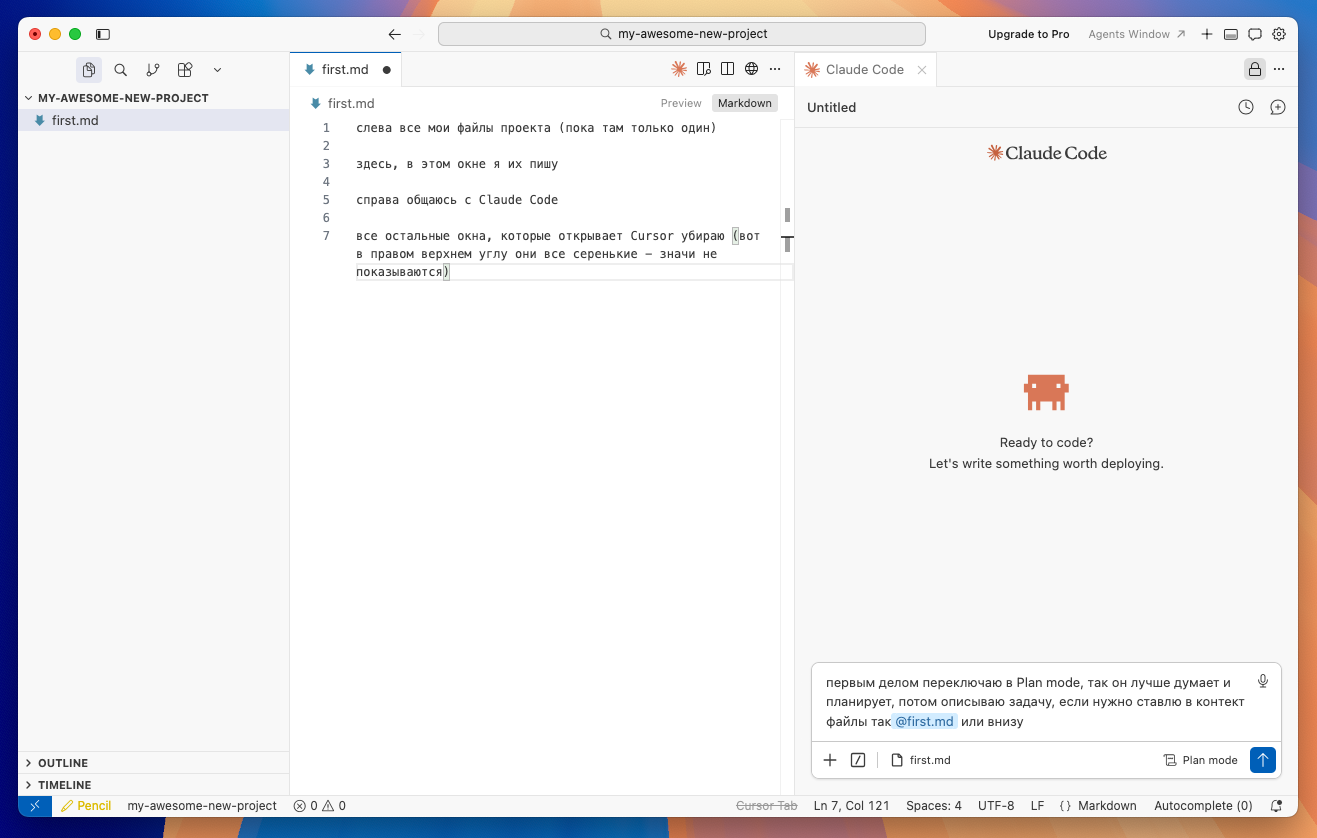Expand additional sidebar views chevron
Screen dimensions: 1317x838
coord(217,70)
